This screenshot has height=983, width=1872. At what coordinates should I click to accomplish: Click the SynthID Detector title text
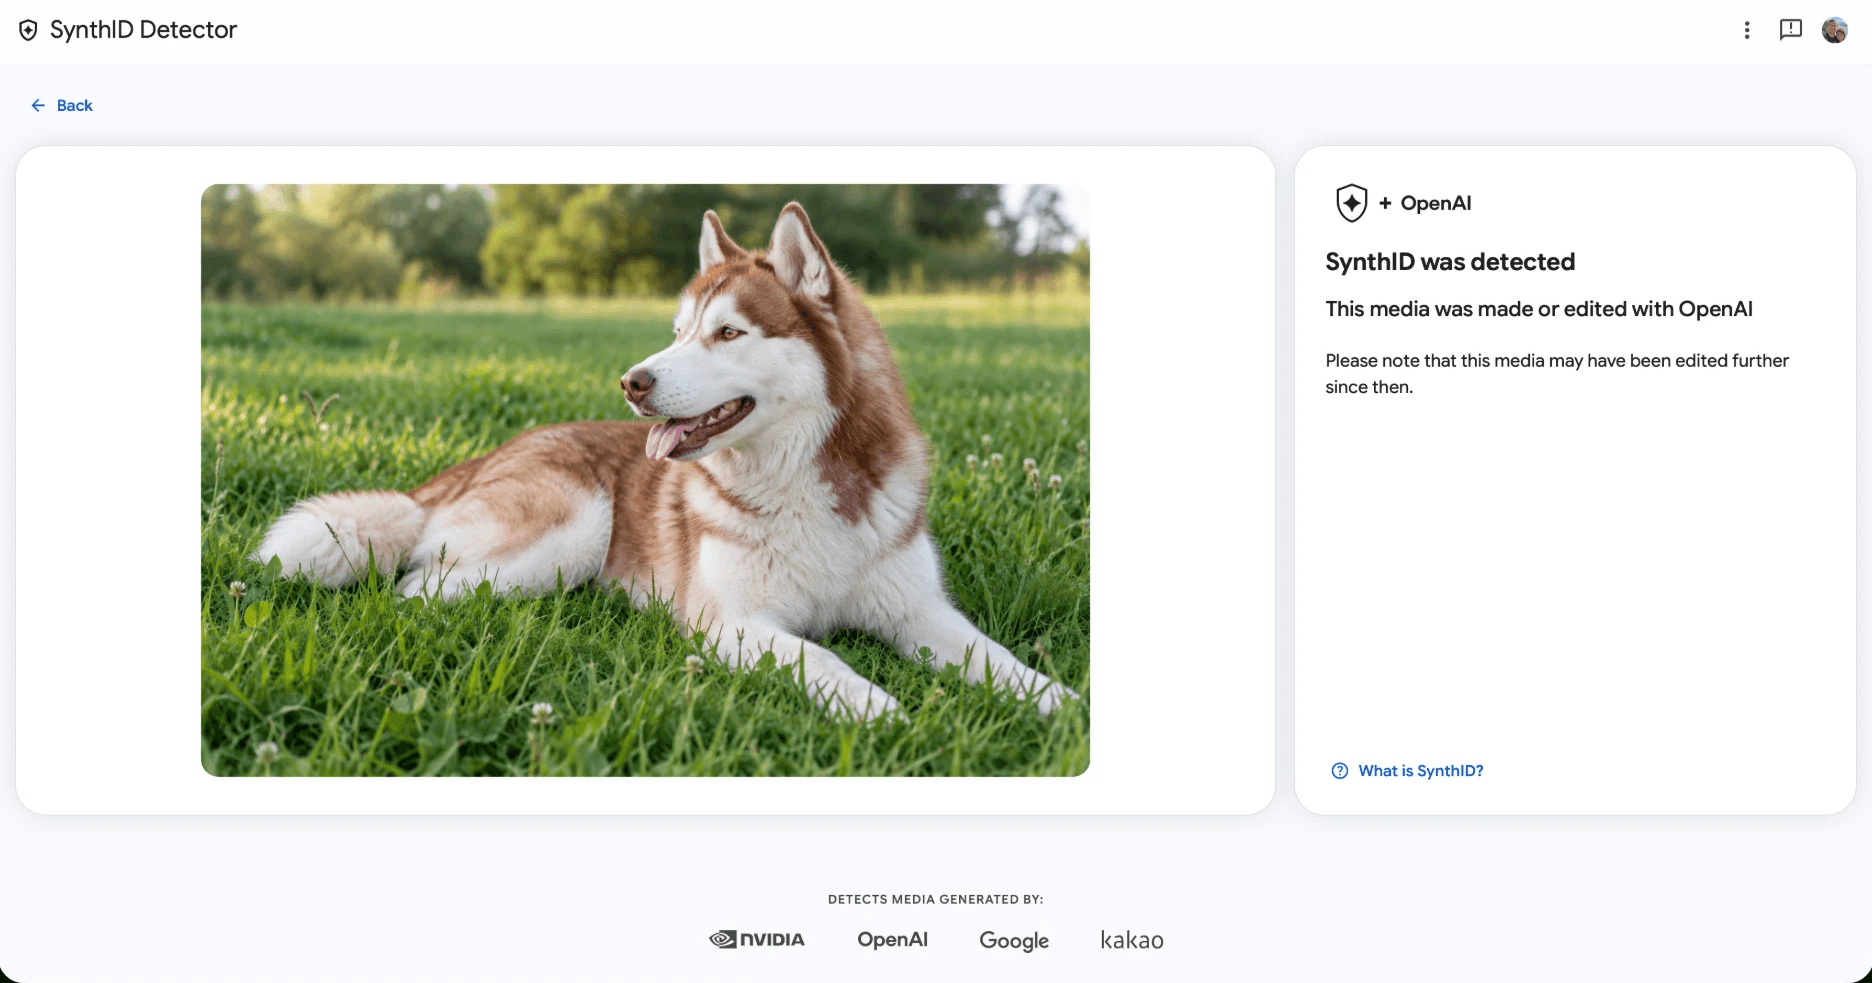click(143, 30)
